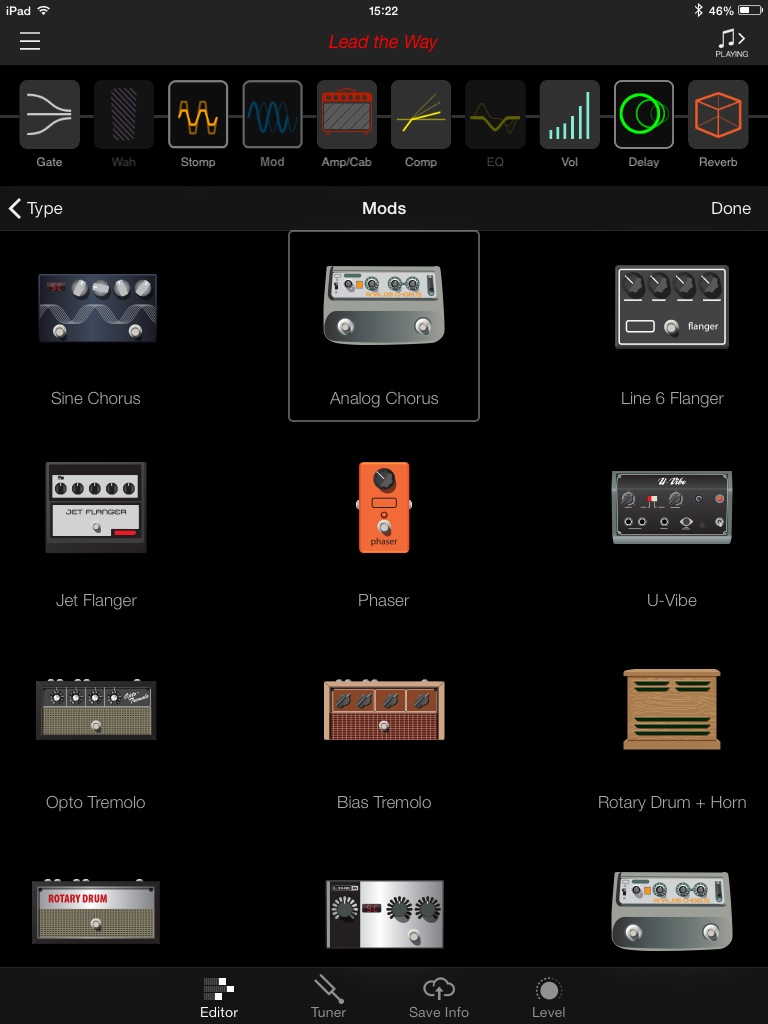Switch to the Editor tab

pyautogui.click(x=219, y=997)
